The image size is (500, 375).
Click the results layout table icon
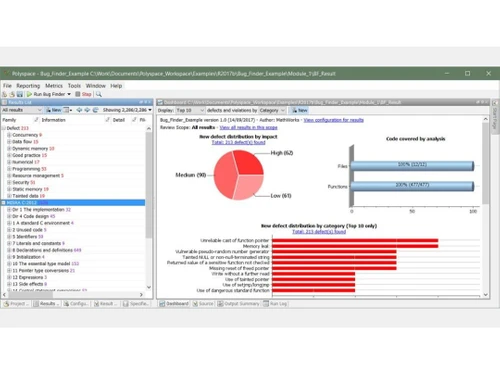tap(66, 110)
